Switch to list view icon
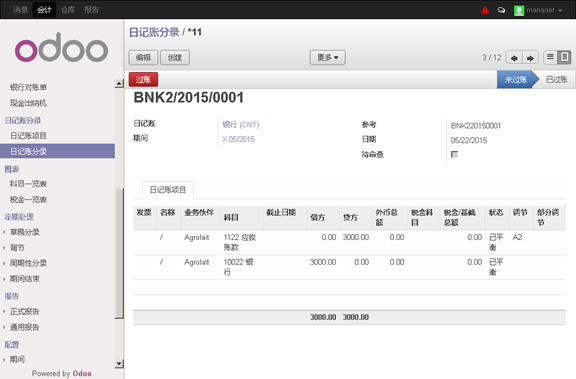Image resolution: width=576 pixels, height=379 pixels. coord(550,57)
